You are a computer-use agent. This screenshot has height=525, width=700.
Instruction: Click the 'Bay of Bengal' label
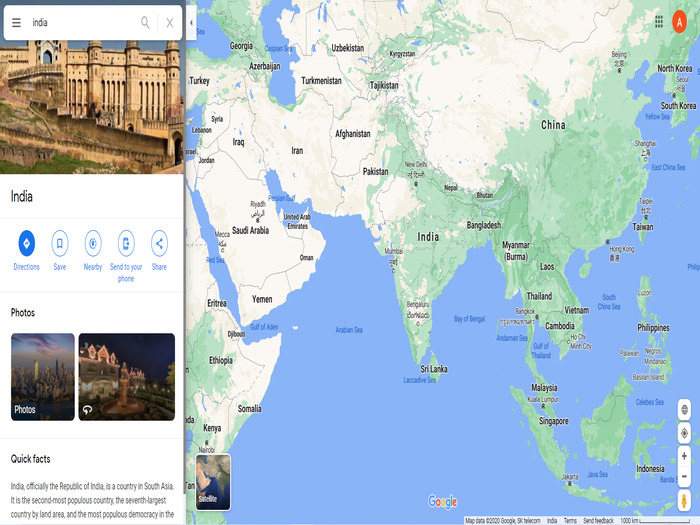pos(469,319)
